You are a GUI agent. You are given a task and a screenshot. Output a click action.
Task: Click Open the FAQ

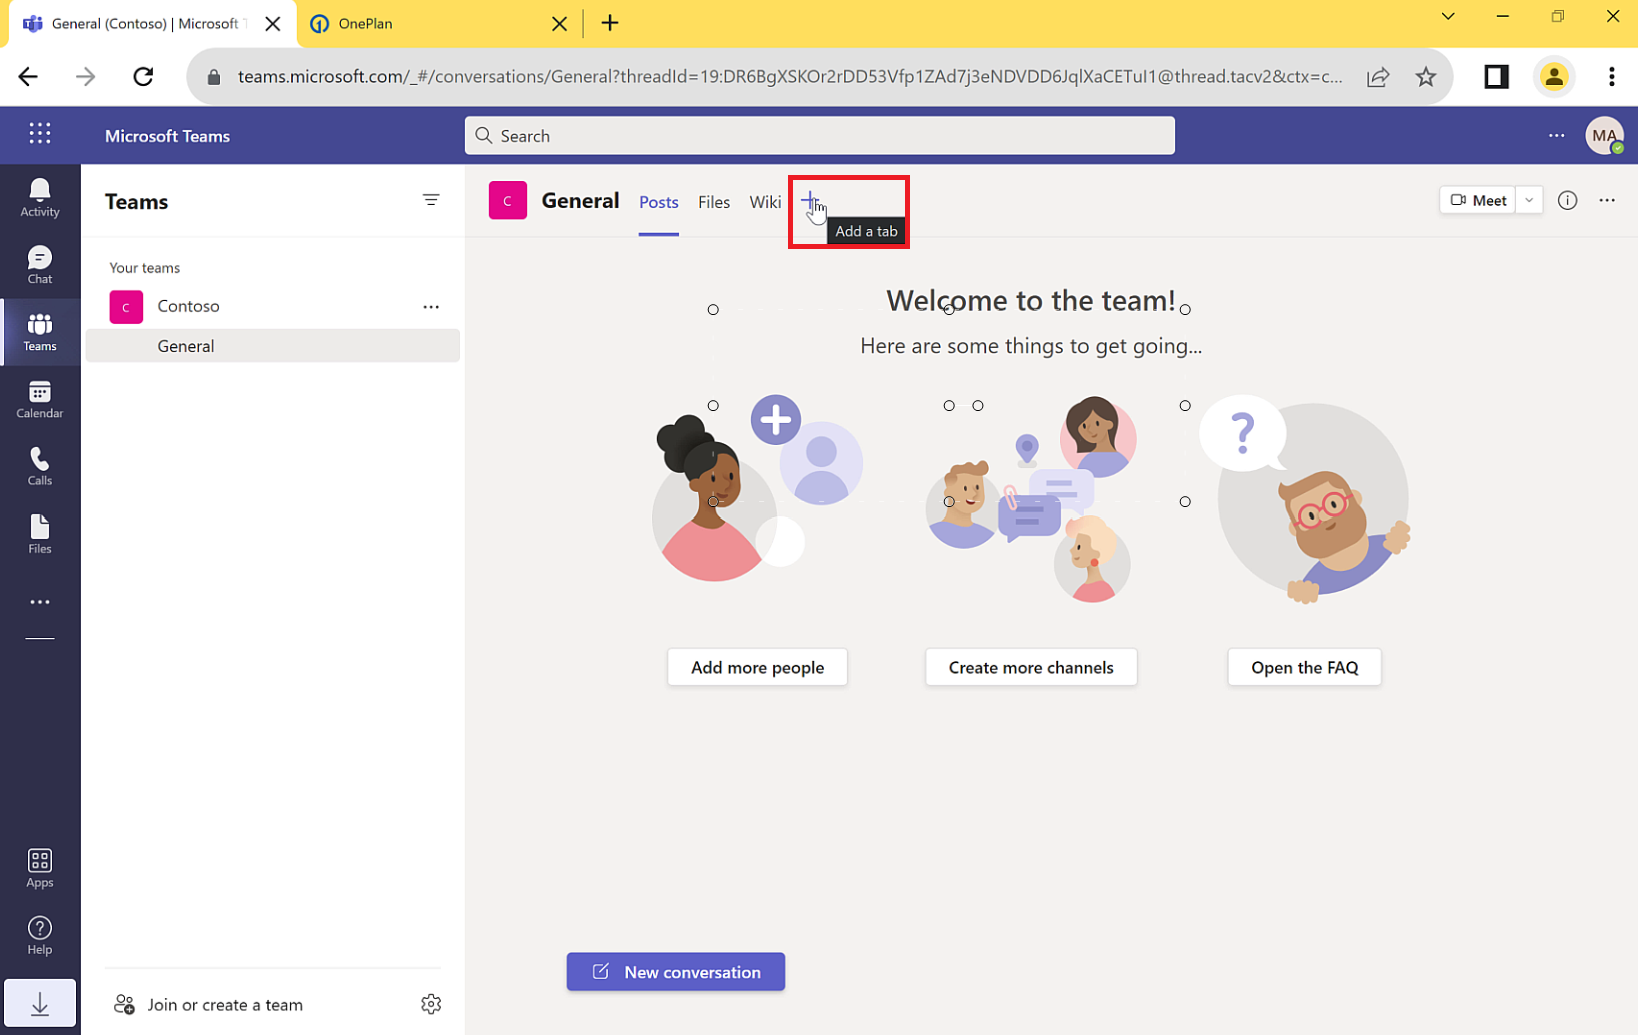click(1304, 667)
